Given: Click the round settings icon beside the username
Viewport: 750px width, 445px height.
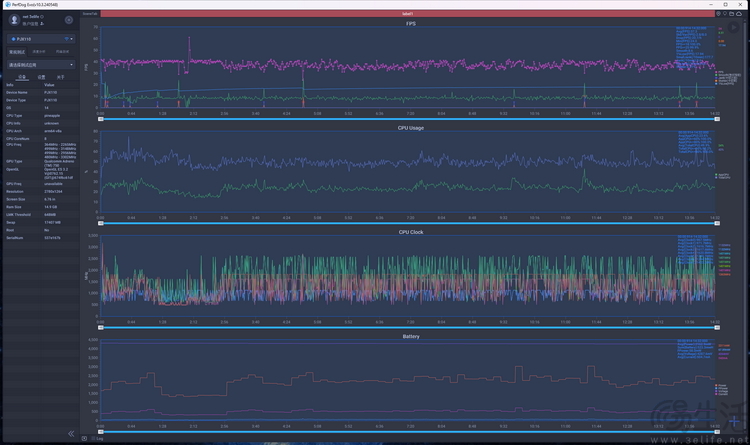Looking at the screenshot, I should tap(69, 20).
